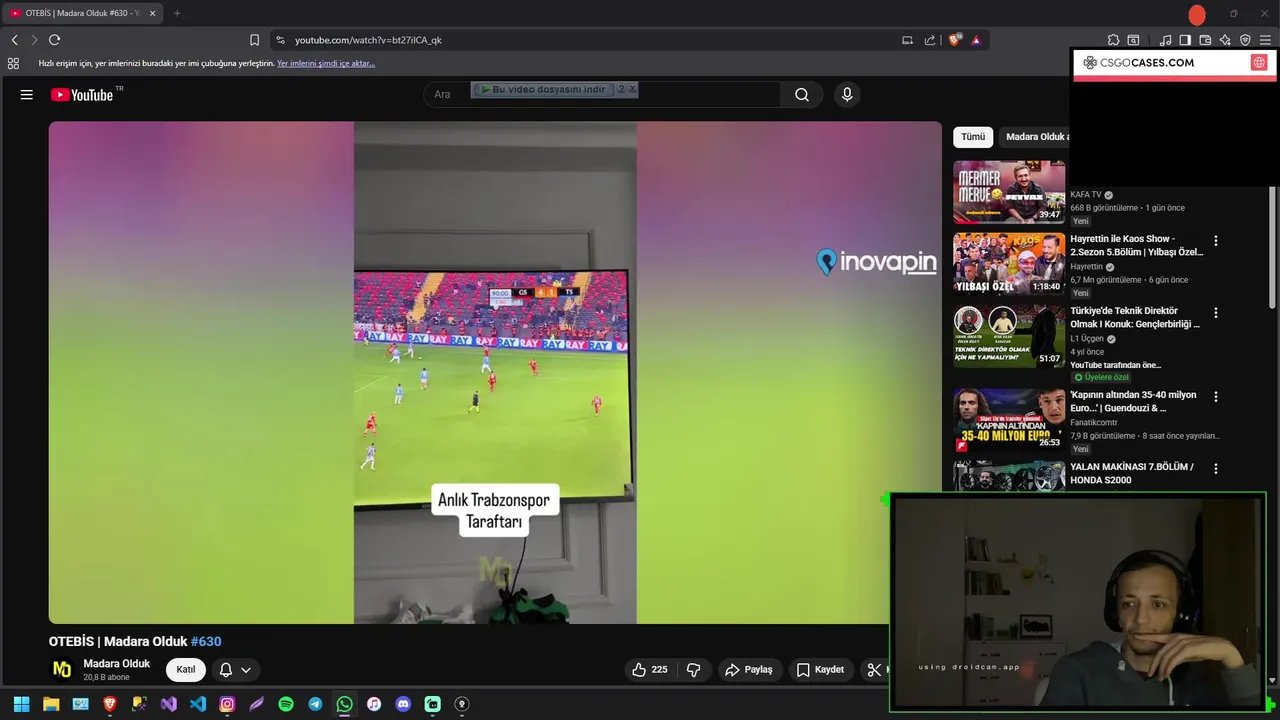Click the Madara Olduk channel avatar
The image size is (1280, 720).
62,670
